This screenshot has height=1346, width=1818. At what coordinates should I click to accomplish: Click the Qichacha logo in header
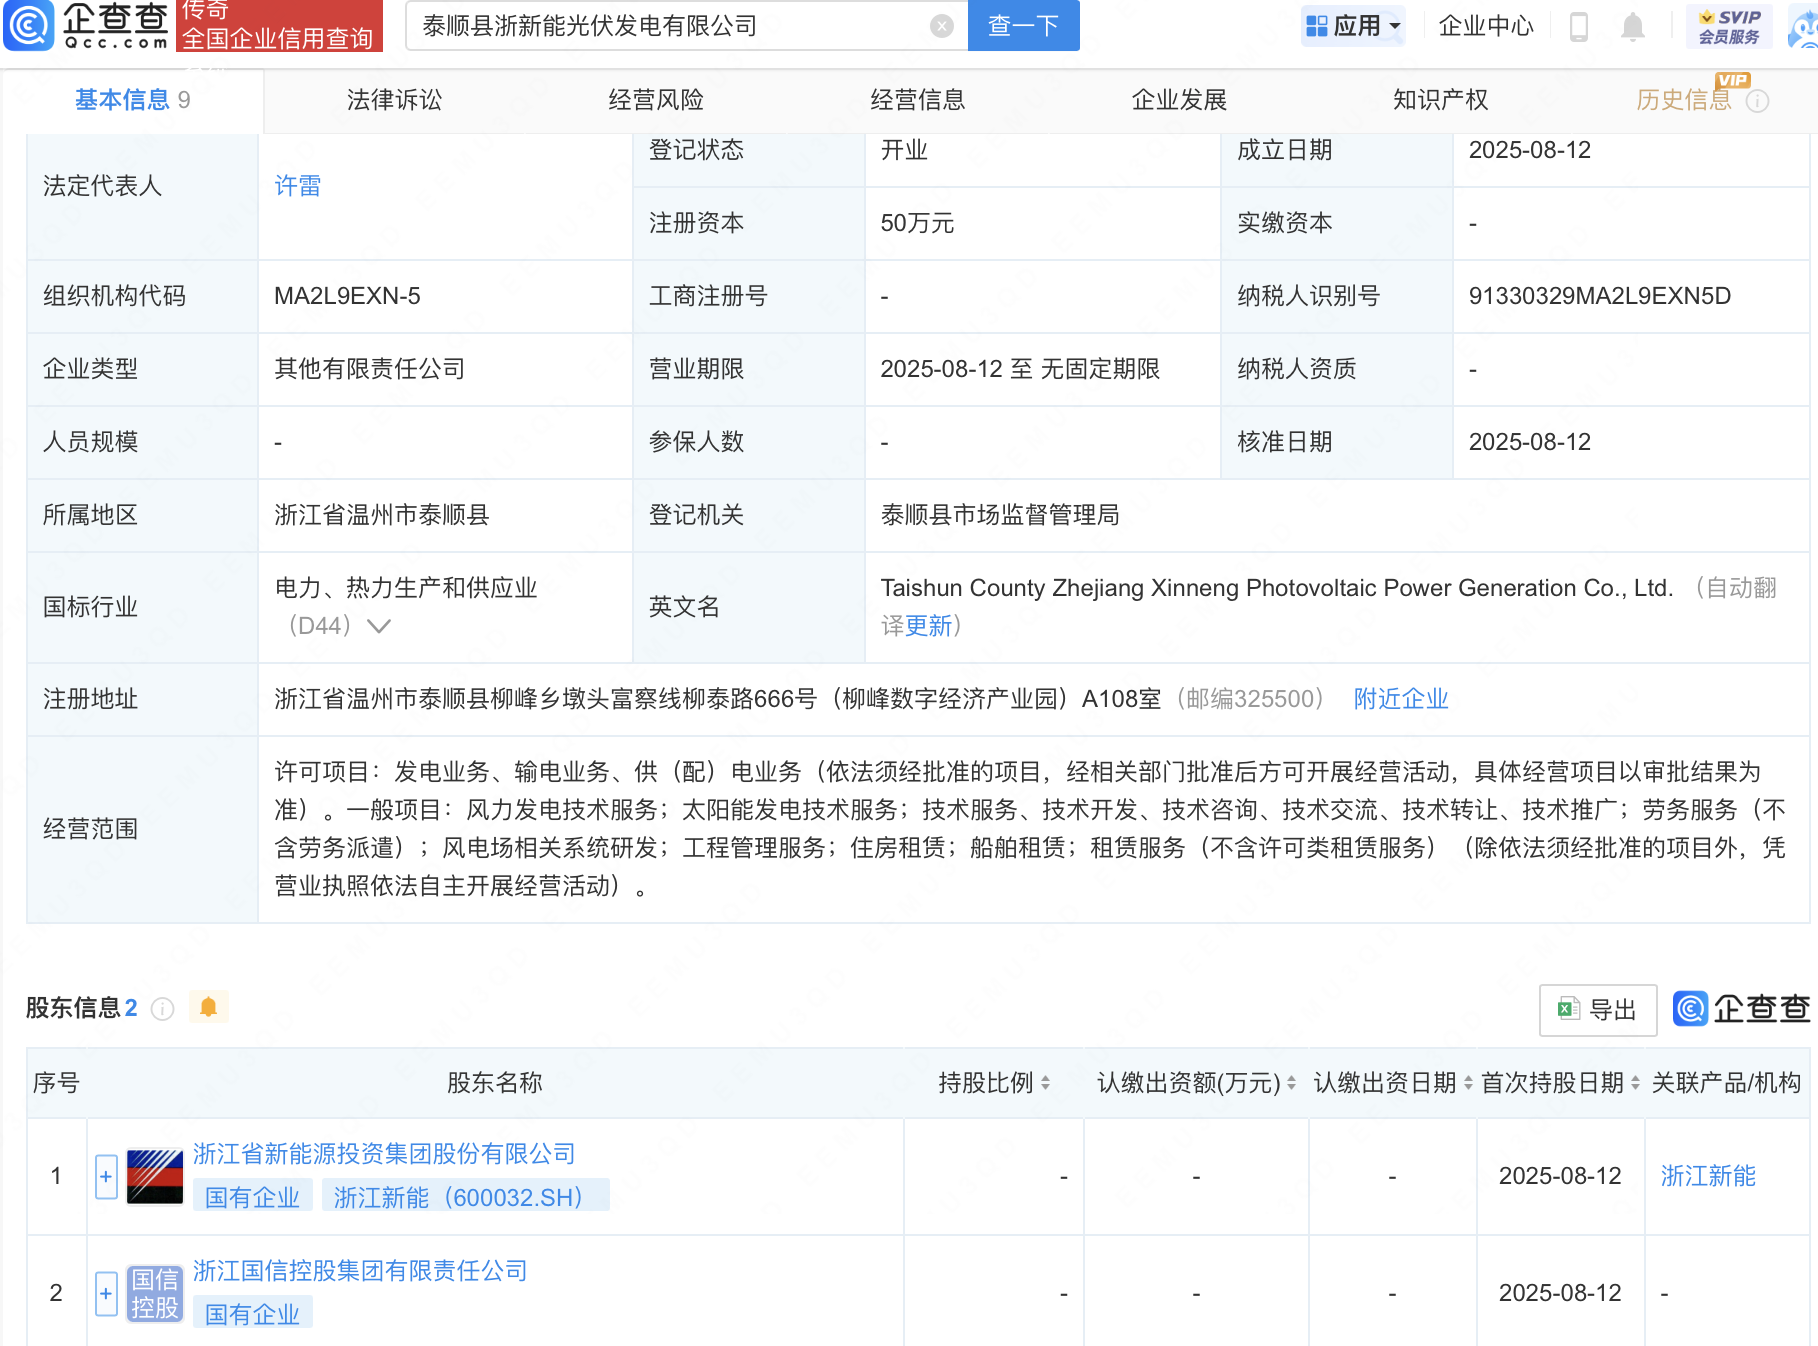[87, 25]
